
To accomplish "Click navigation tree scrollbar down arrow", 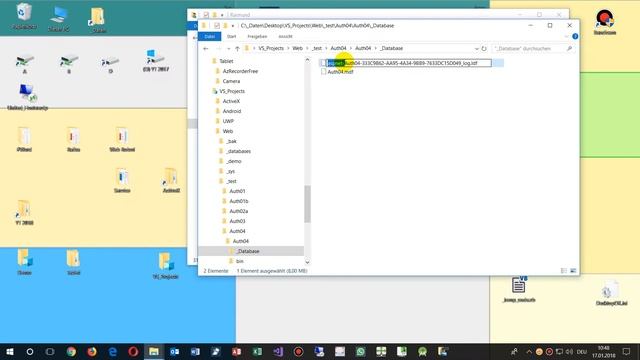I will point(307,262).
